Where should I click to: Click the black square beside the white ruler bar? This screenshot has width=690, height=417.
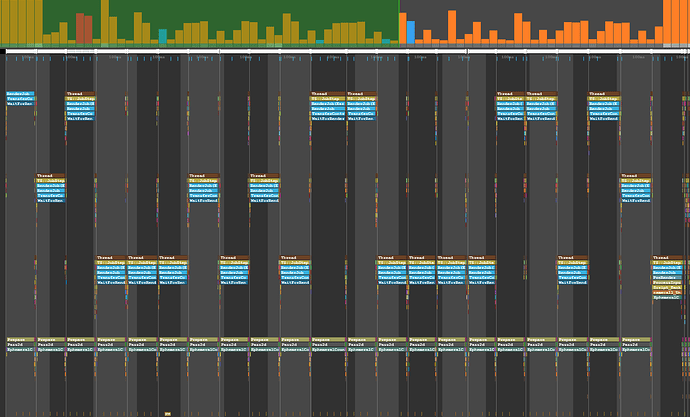[x=3, y=51]
